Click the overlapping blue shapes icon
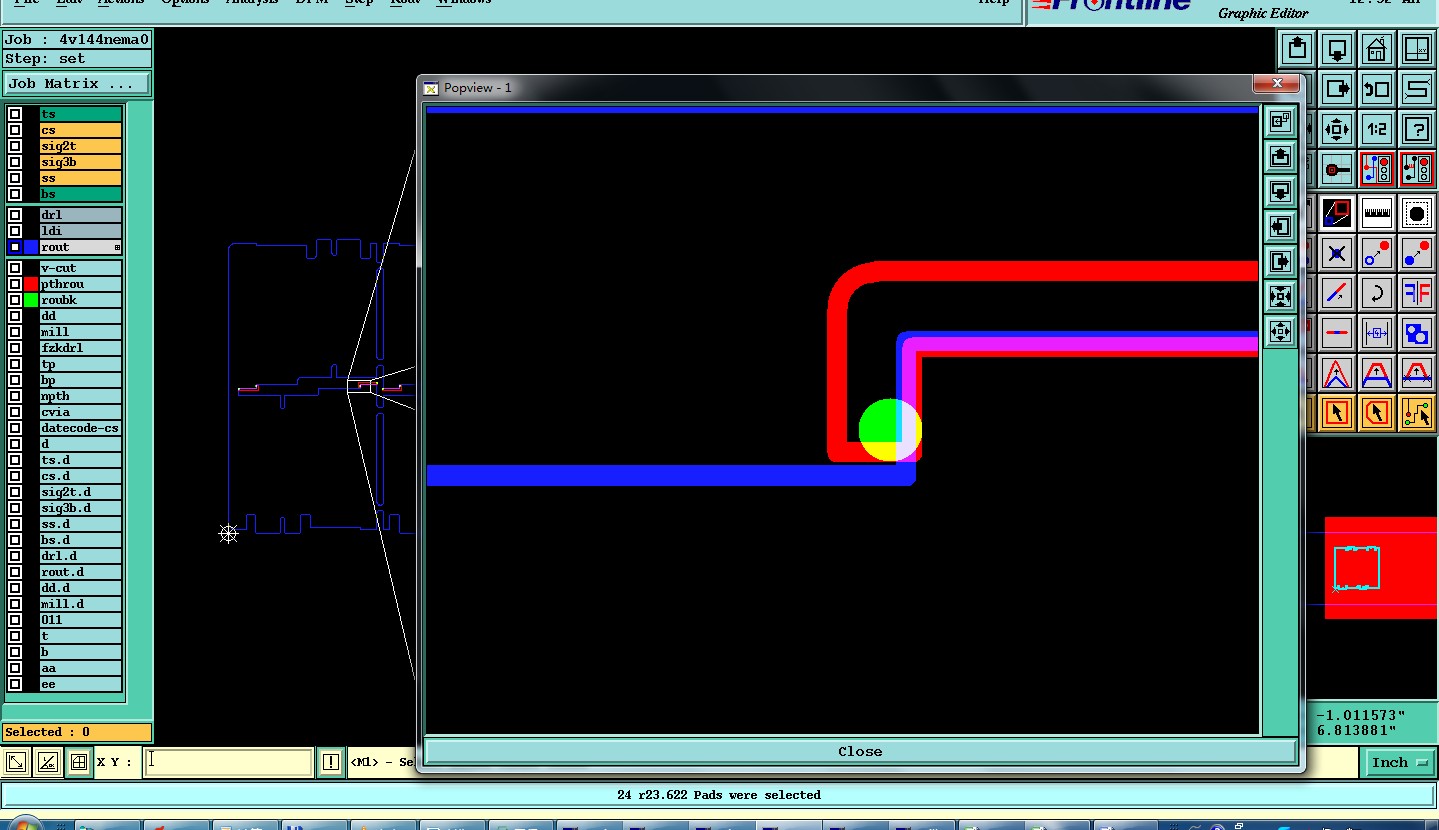Viewport: 1439px width, 830px height. click(1417, 333)
